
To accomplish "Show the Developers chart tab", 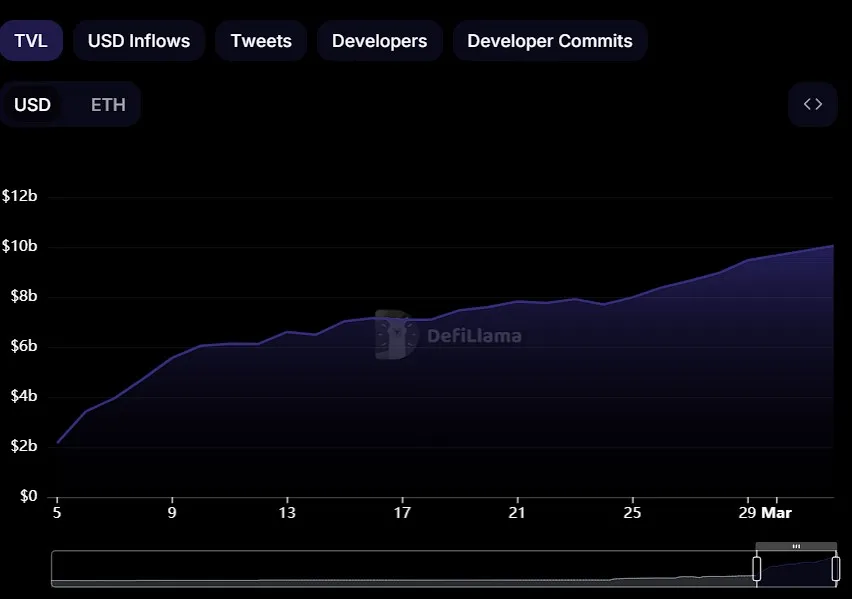I will pyautogui.click(x=379, y=41).
